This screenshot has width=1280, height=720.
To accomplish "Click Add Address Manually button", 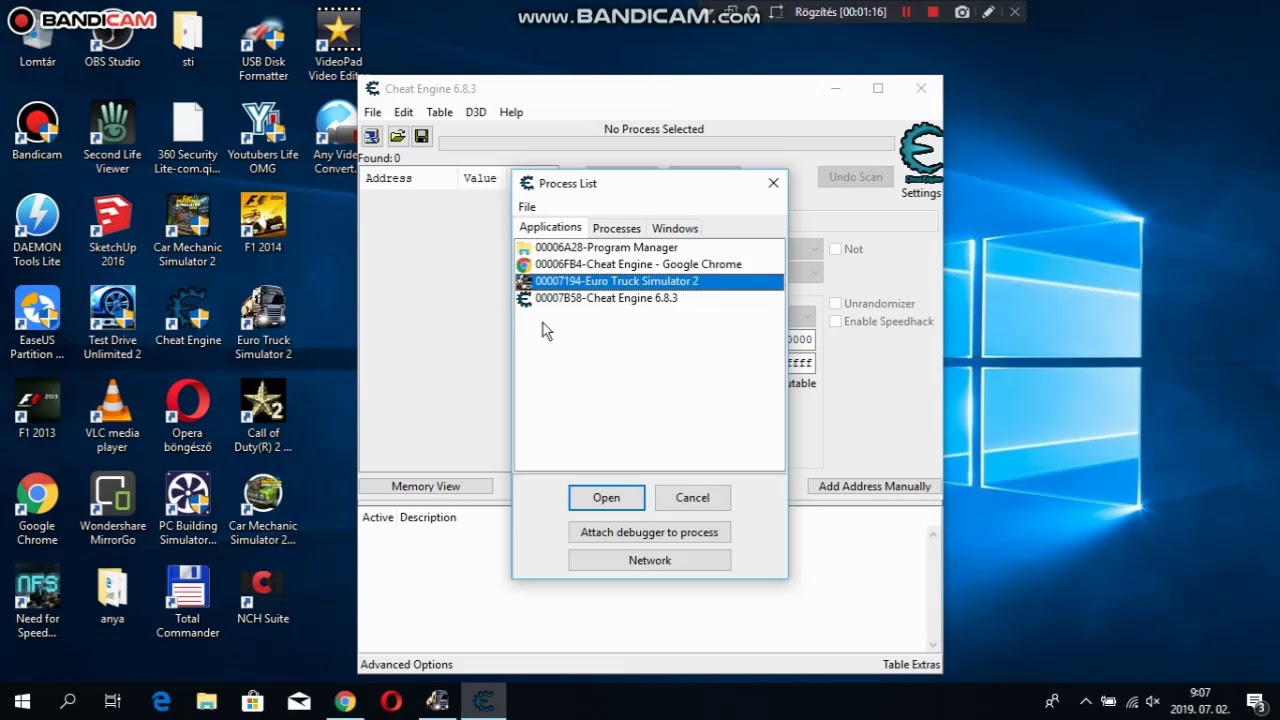I will [x=874, y=486].
